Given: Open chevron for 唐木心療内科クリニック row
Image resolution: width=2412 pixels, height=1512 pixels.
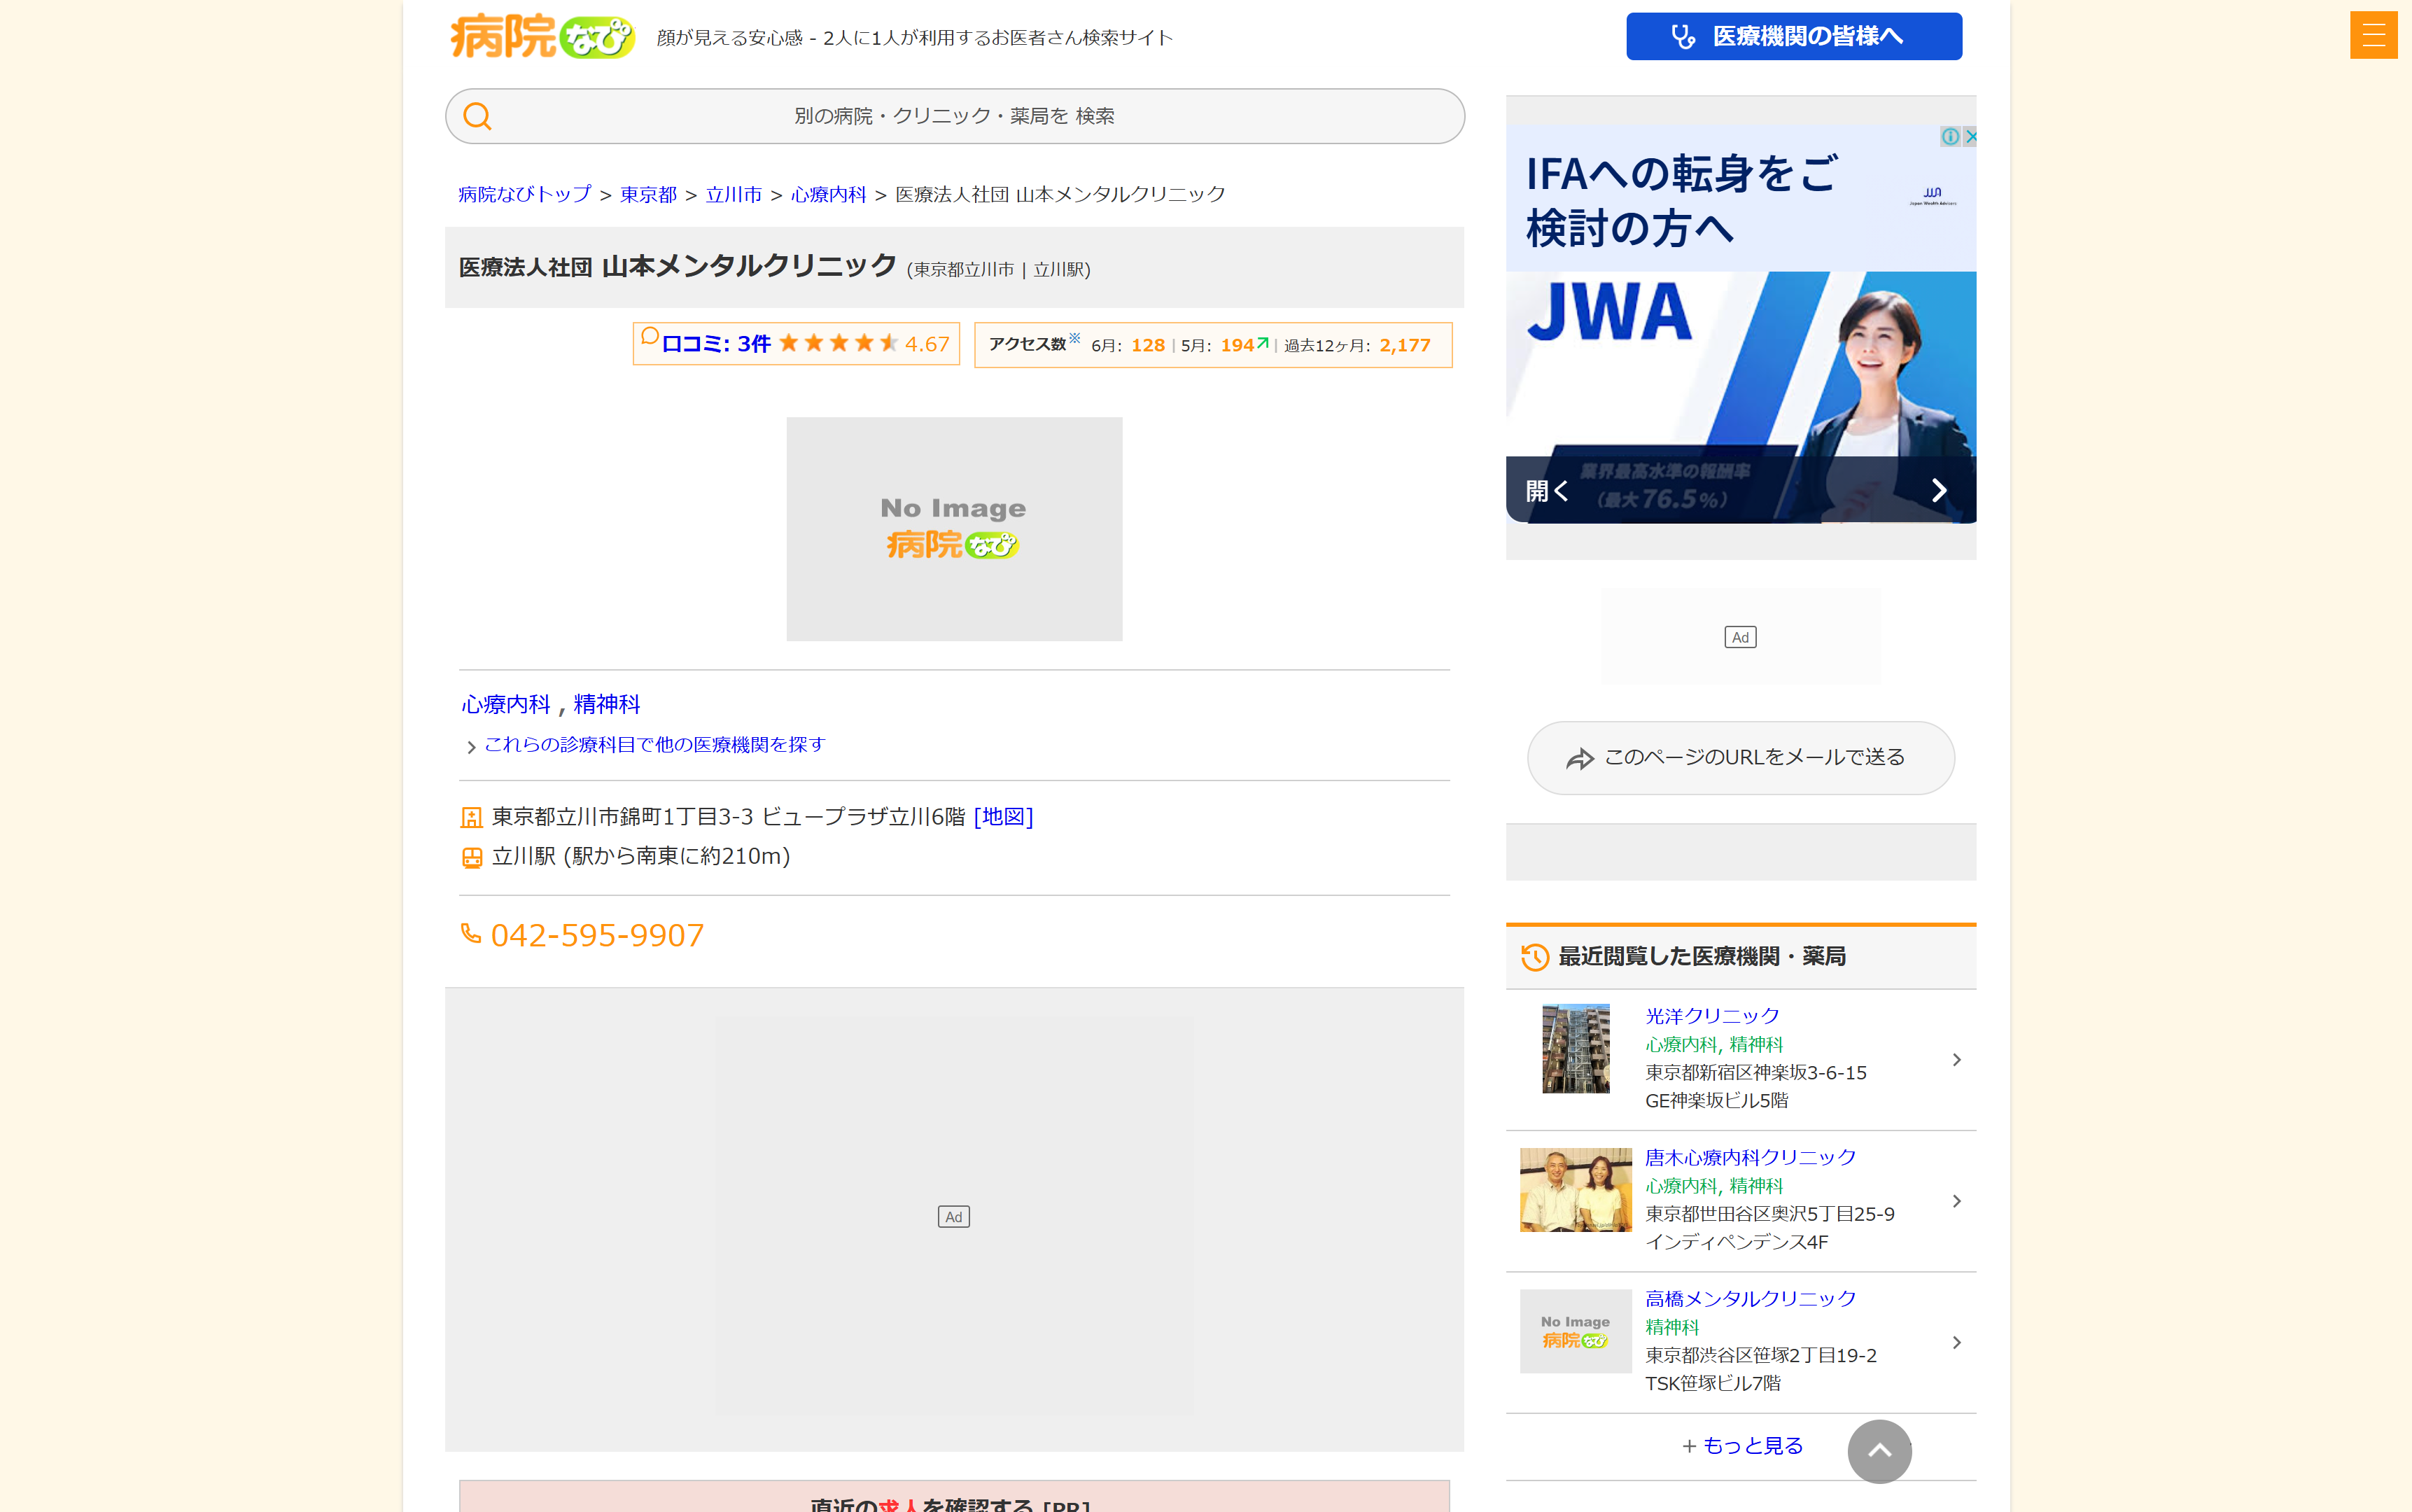Looking at the screenshot, I should [x=1957, y=1201].
